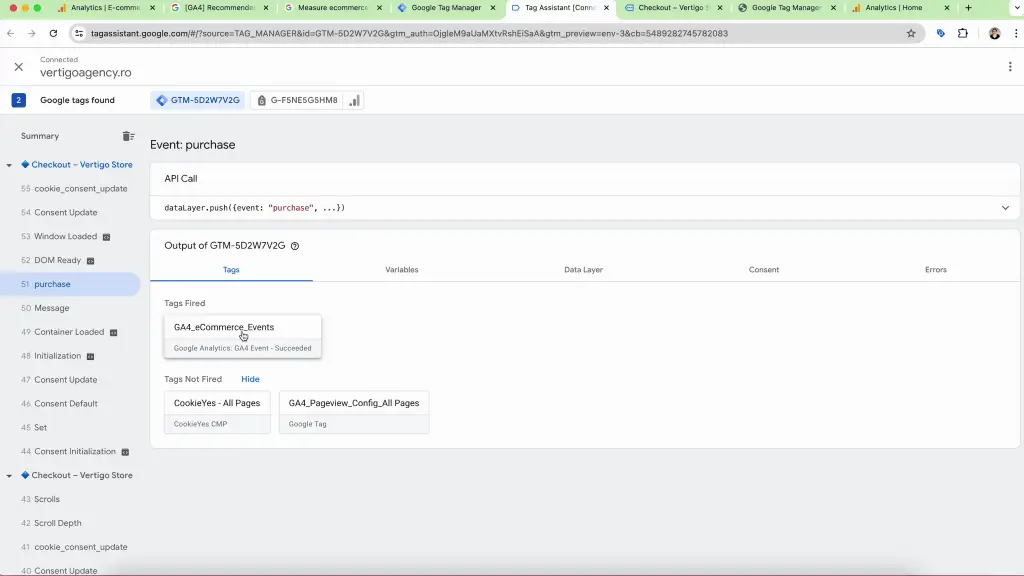Clear the event list with the trash icon
The image size is (1024, 576).
[x=128, y=136]
